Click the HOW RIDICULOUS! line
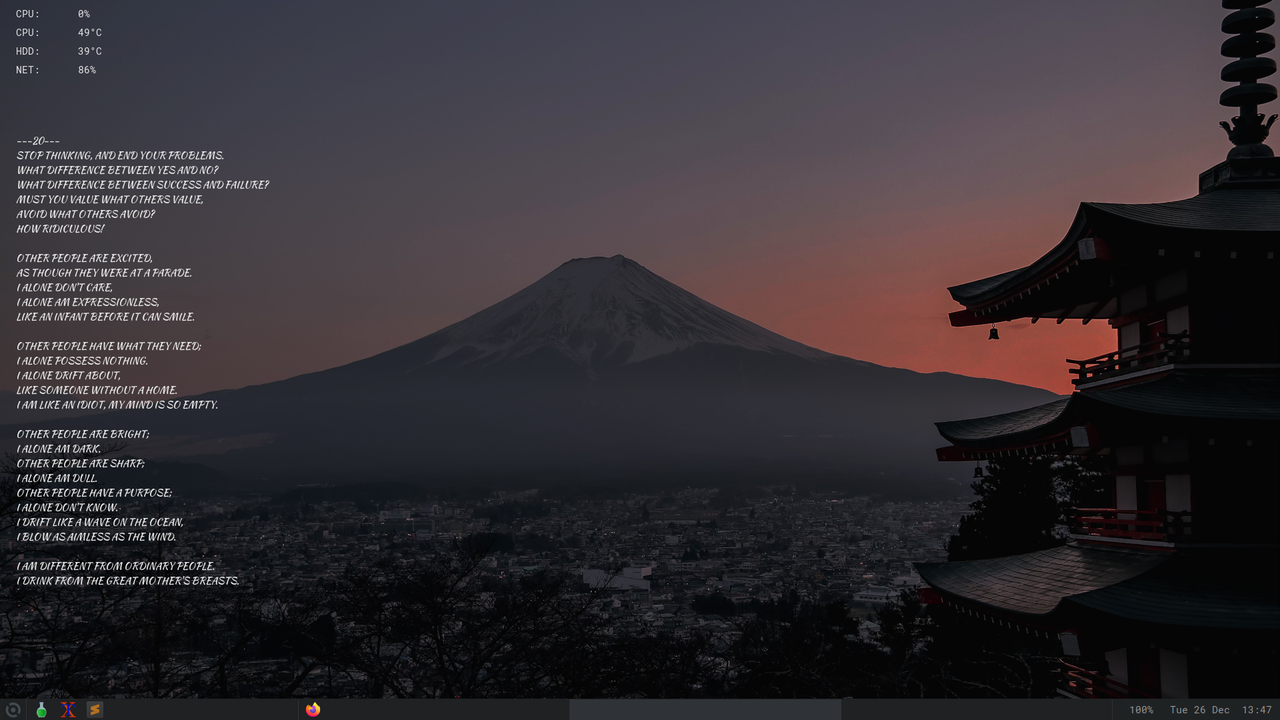Viewport: 1280px width, 720px height. coord(60,229)
